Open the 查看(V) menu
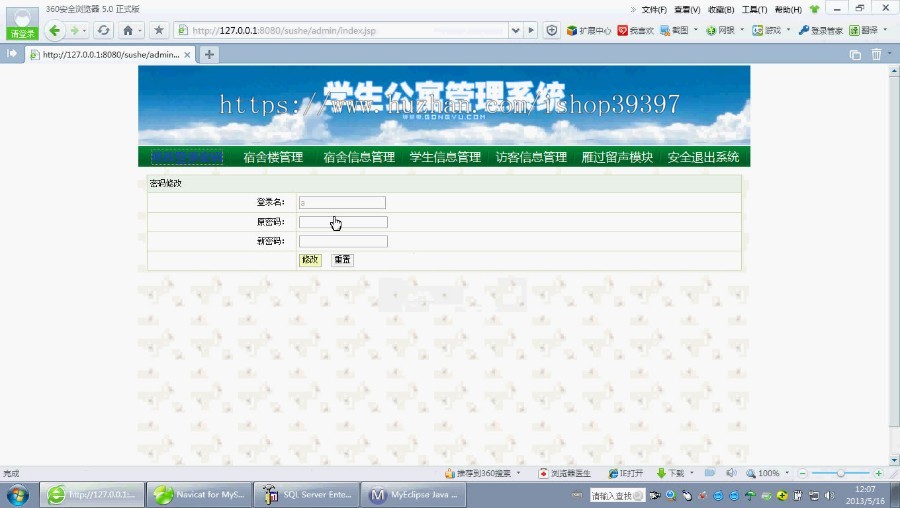900x508 pixels. pos(687,10)
